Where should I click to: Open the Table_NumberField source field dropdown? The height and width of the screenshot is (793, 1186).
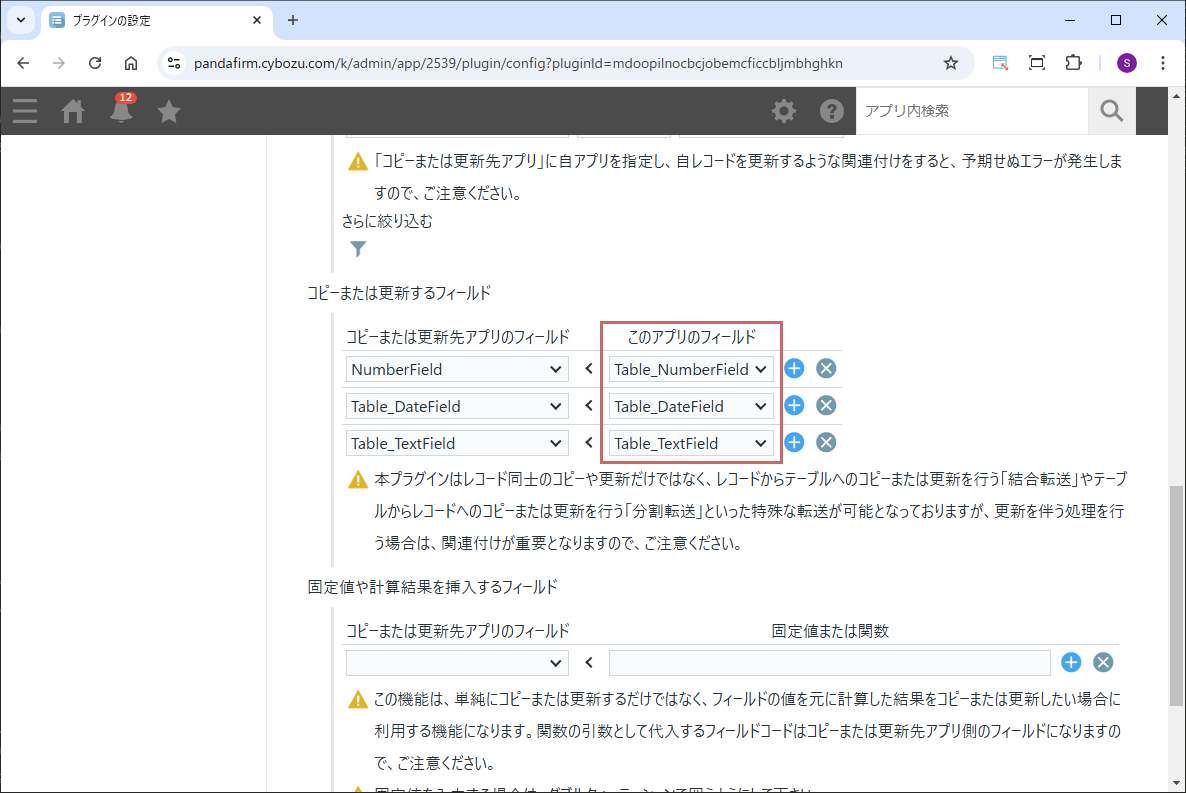(691, 369)
